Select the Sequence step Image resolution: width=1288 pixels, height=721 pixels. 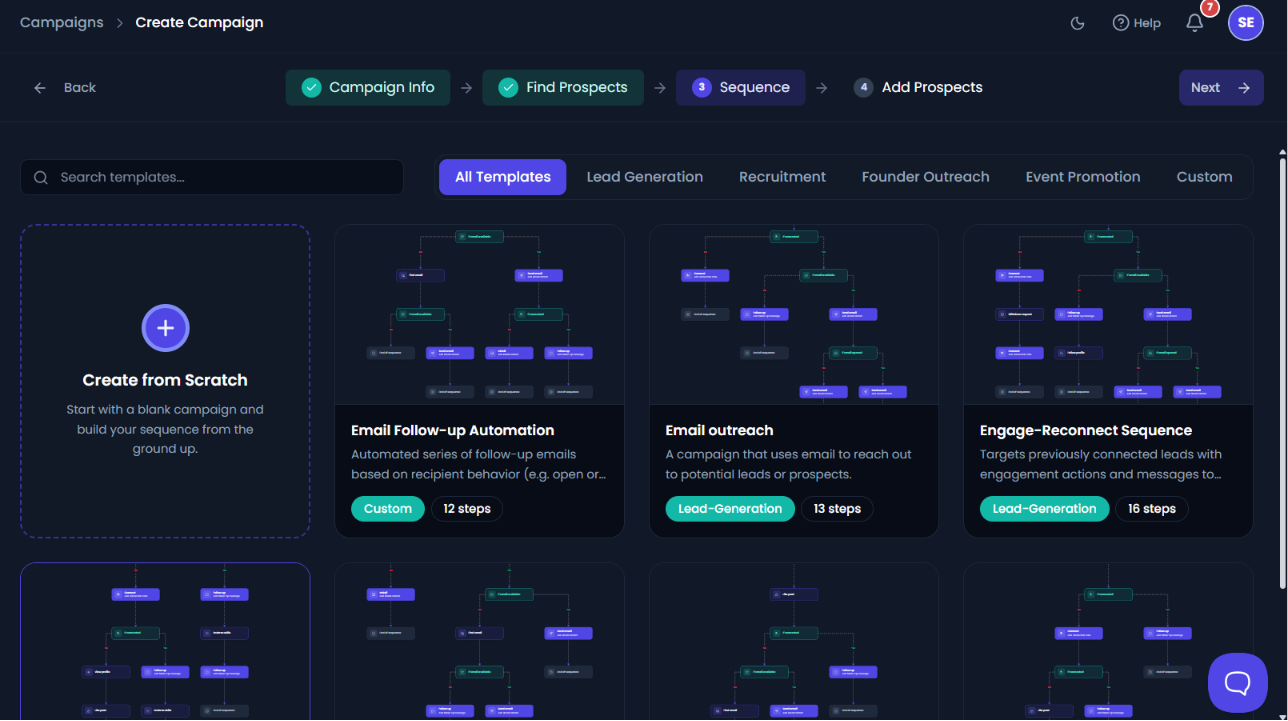tap(741, 88)
